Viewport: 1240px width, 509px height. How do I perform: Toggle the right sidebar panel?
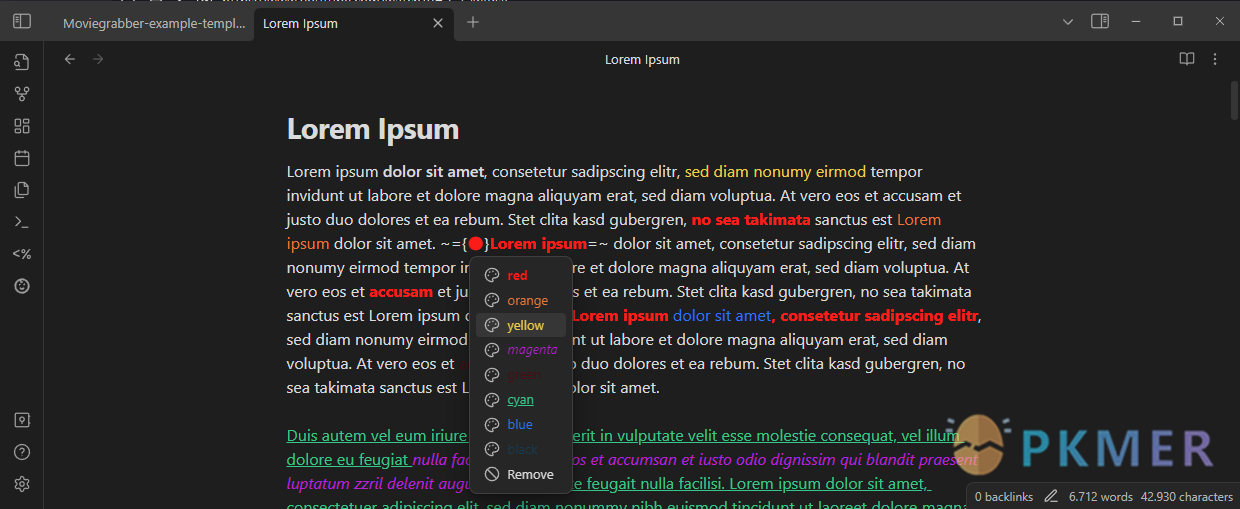[x=1100, y=21]
